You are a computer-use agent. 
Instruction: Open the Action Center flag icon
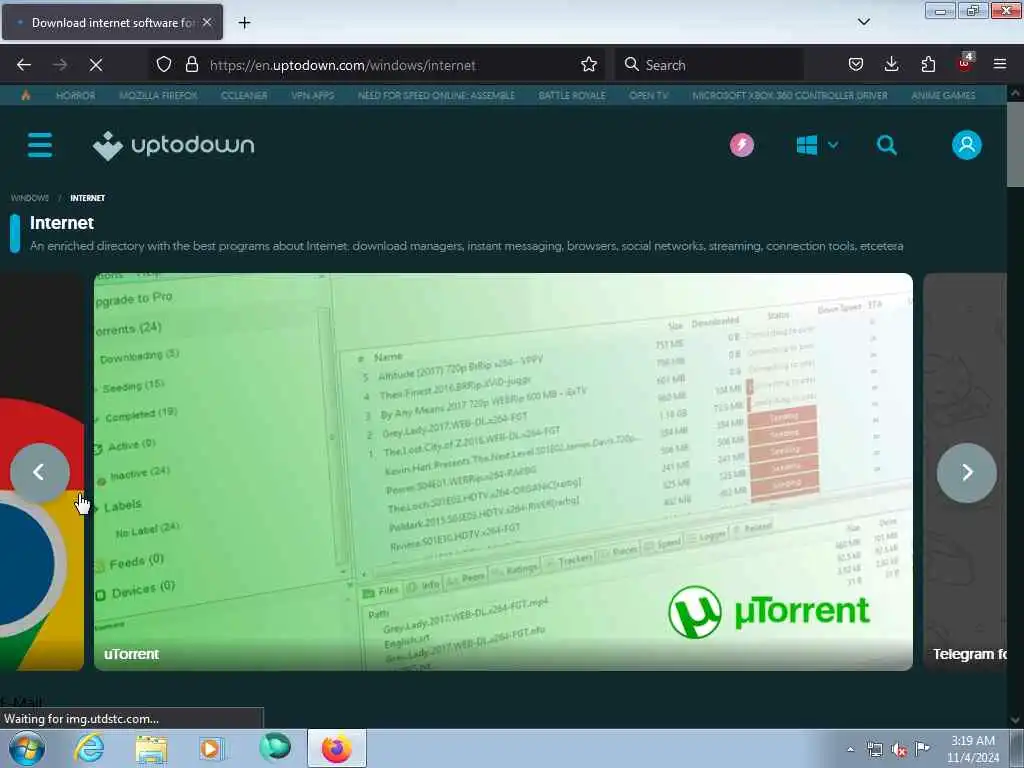[922, 748]
